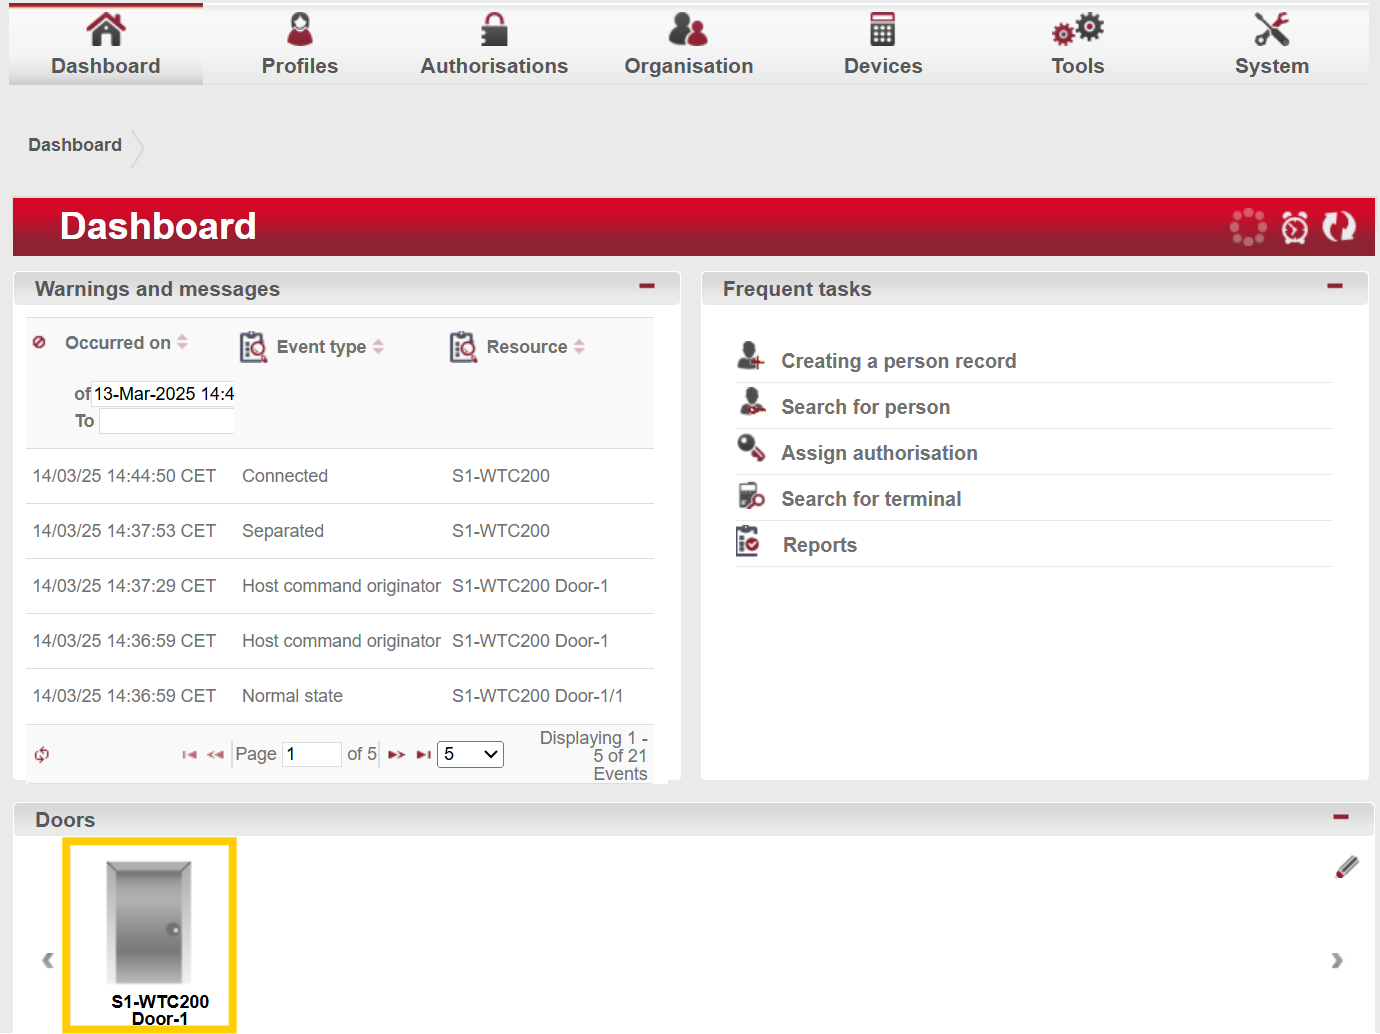Collapse the Frequent tasks panel
The image size is (1380, 1034).
1334,287
